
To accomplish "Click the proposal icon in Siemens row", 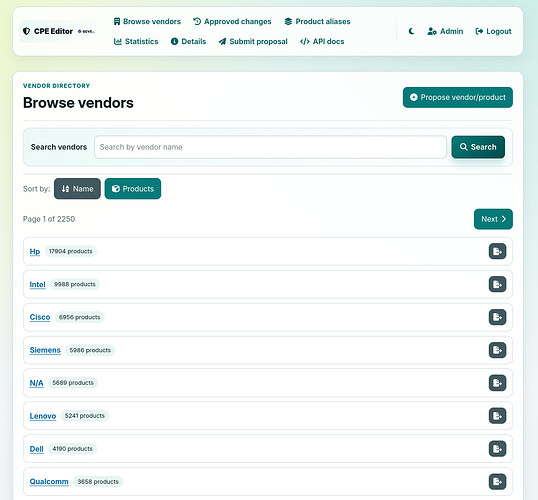I will pyautogui.click(x=497, y=350).
